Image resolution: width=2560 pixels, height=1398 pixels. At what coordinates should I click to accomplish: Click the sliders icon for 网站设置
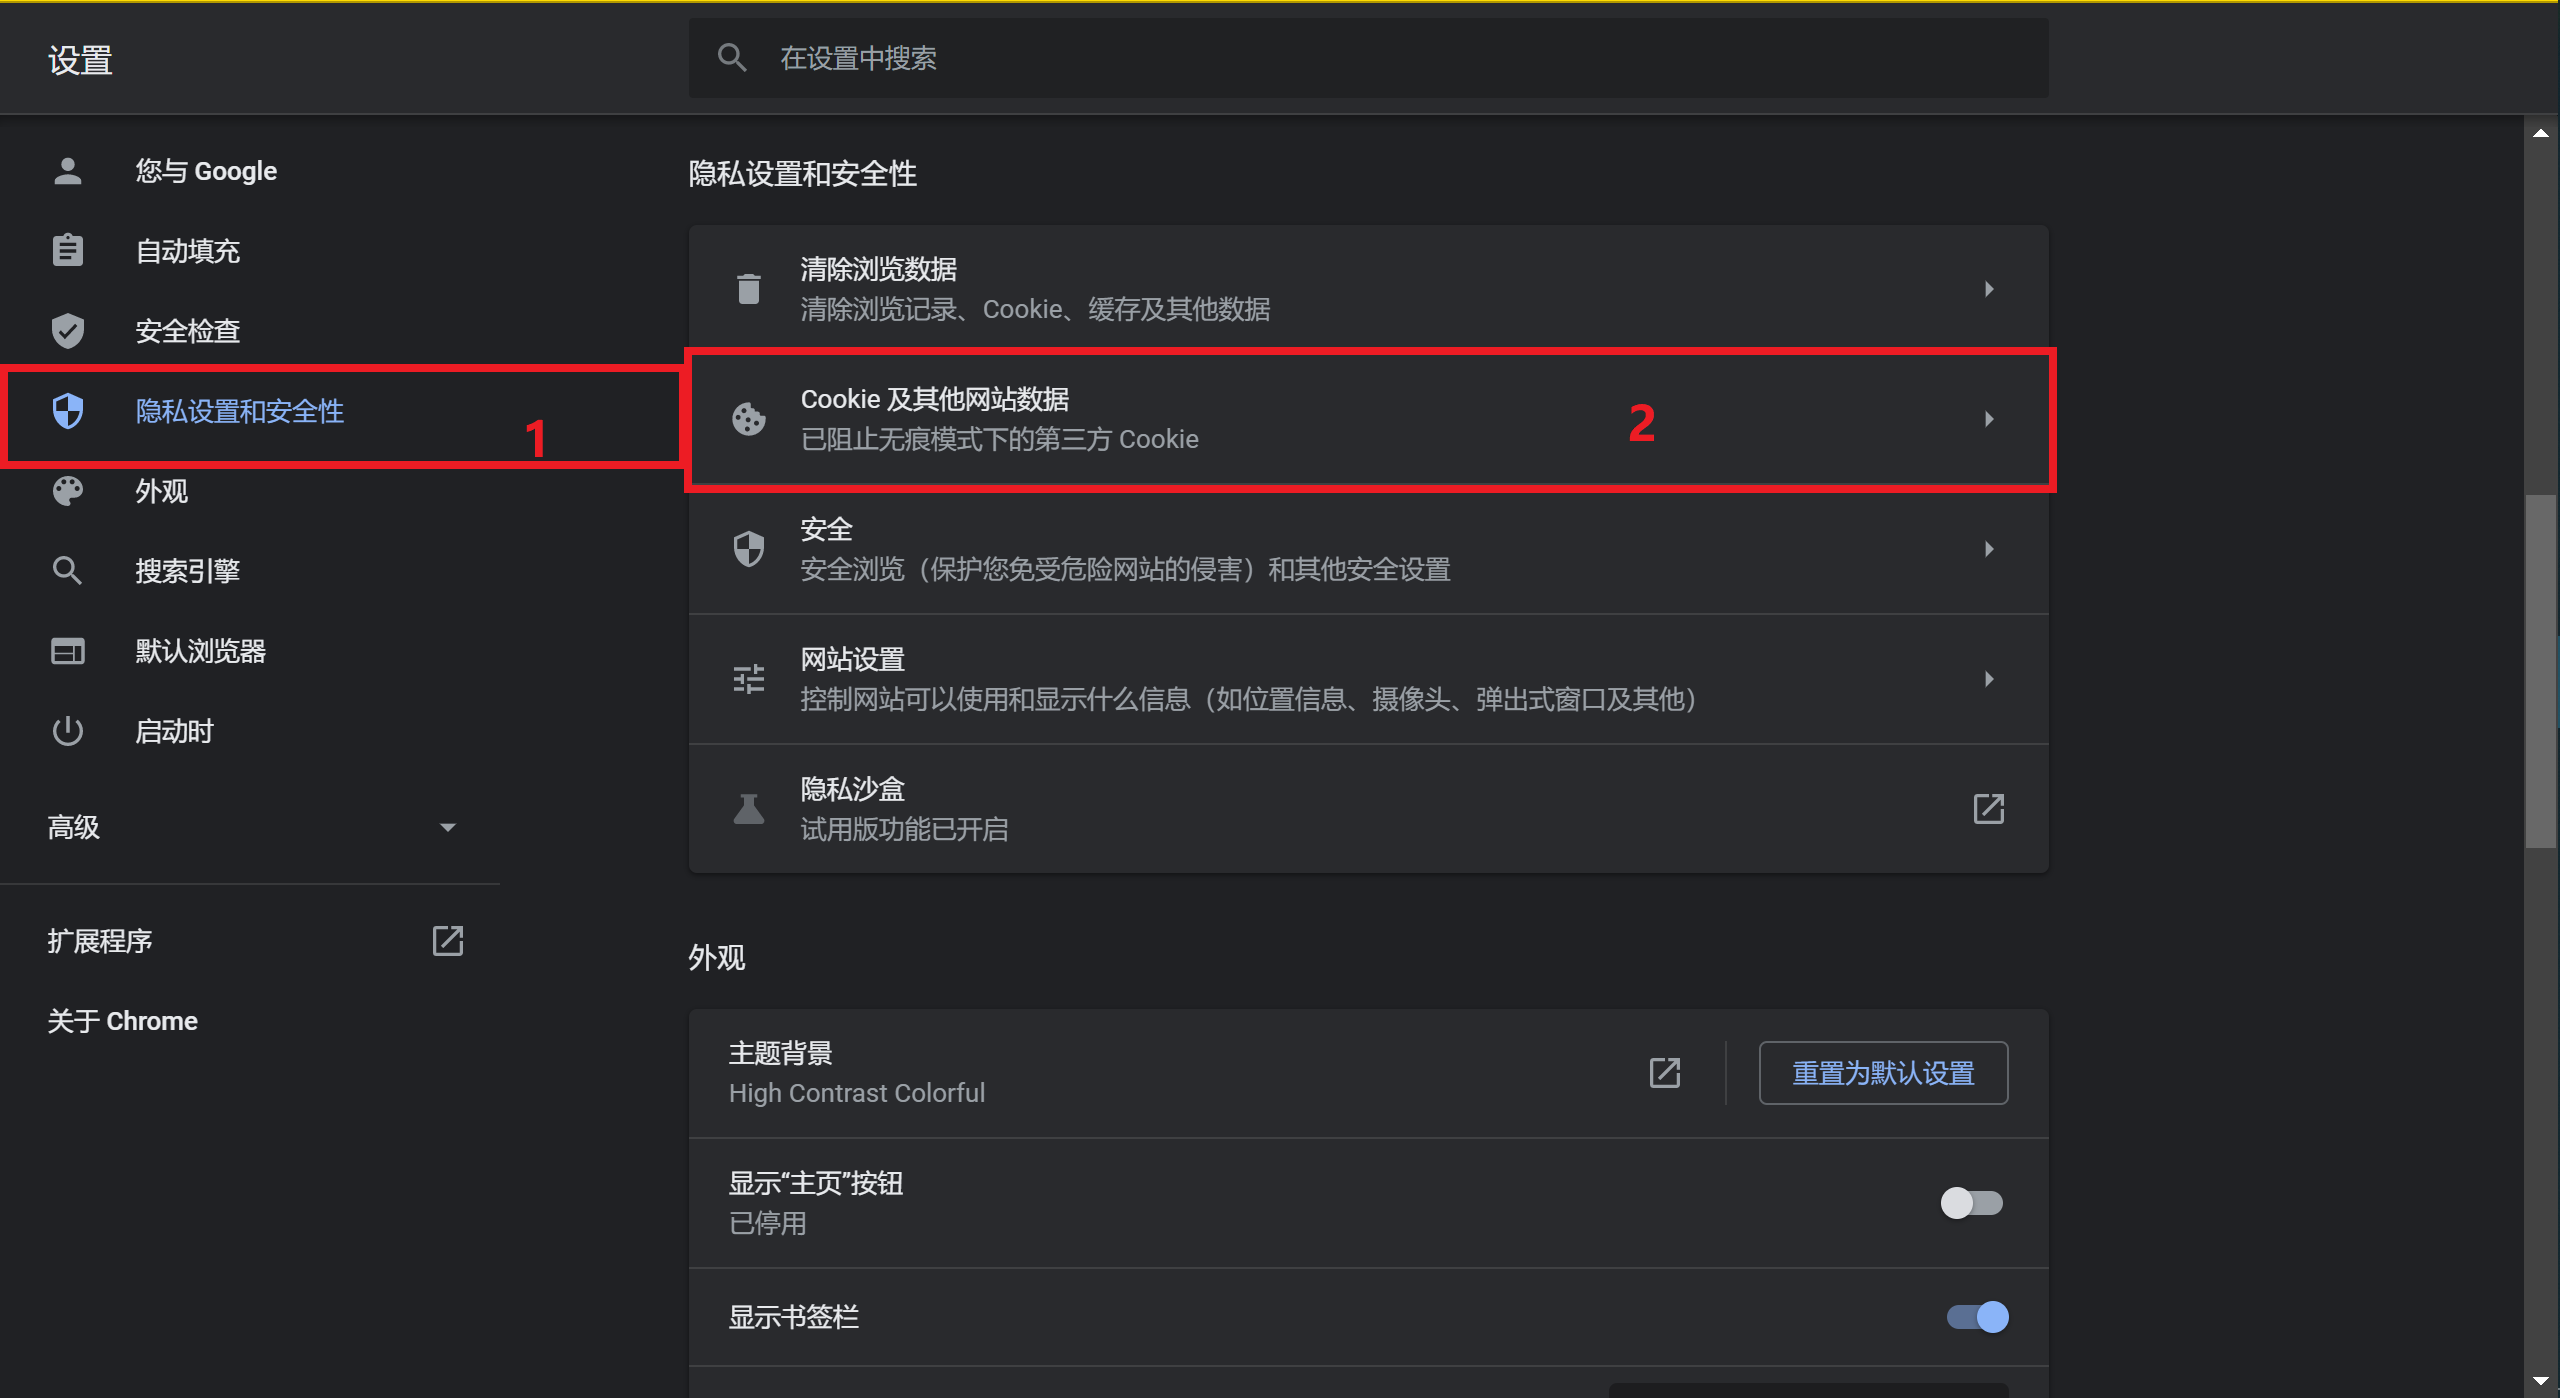(749, 679)
